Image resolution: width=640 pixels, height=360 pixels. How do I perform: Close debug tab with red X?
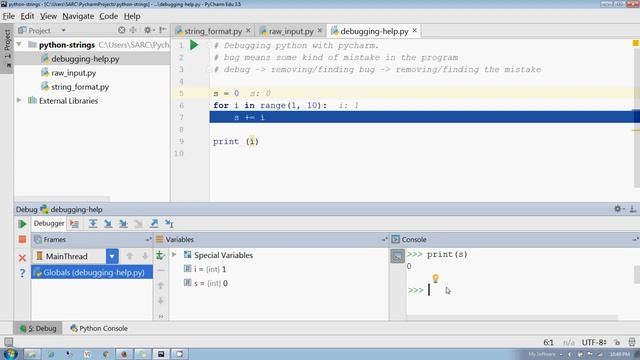(22, 258)
